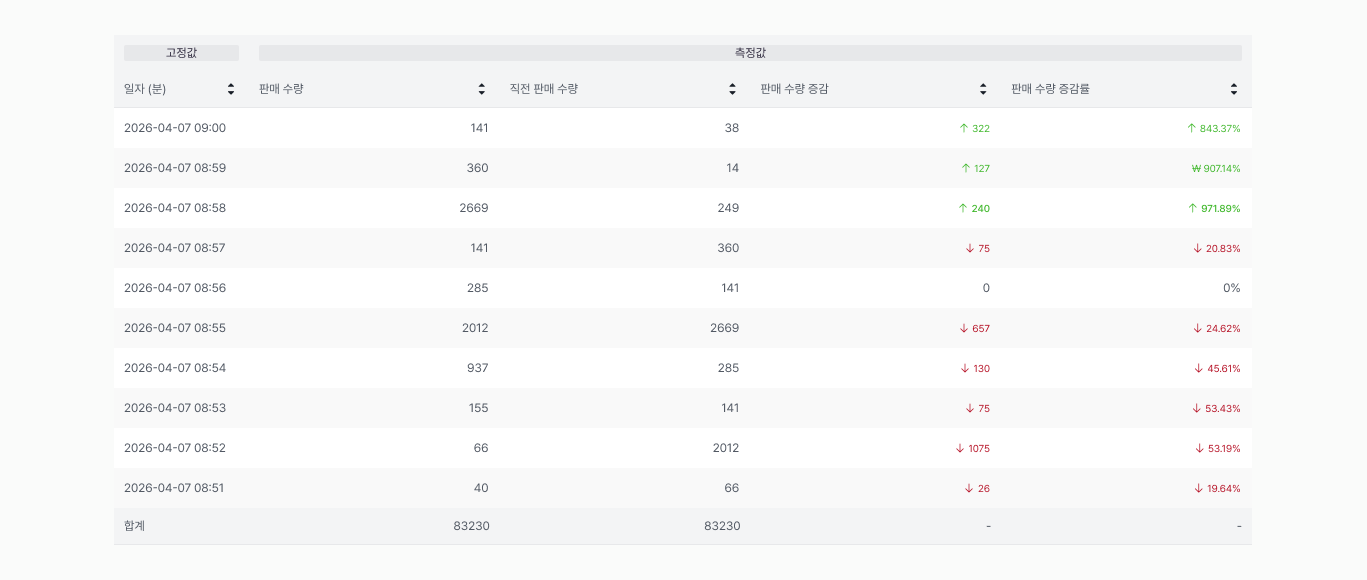Click the sort icon beside 판매 수량 증감률

pos(1233,88)
